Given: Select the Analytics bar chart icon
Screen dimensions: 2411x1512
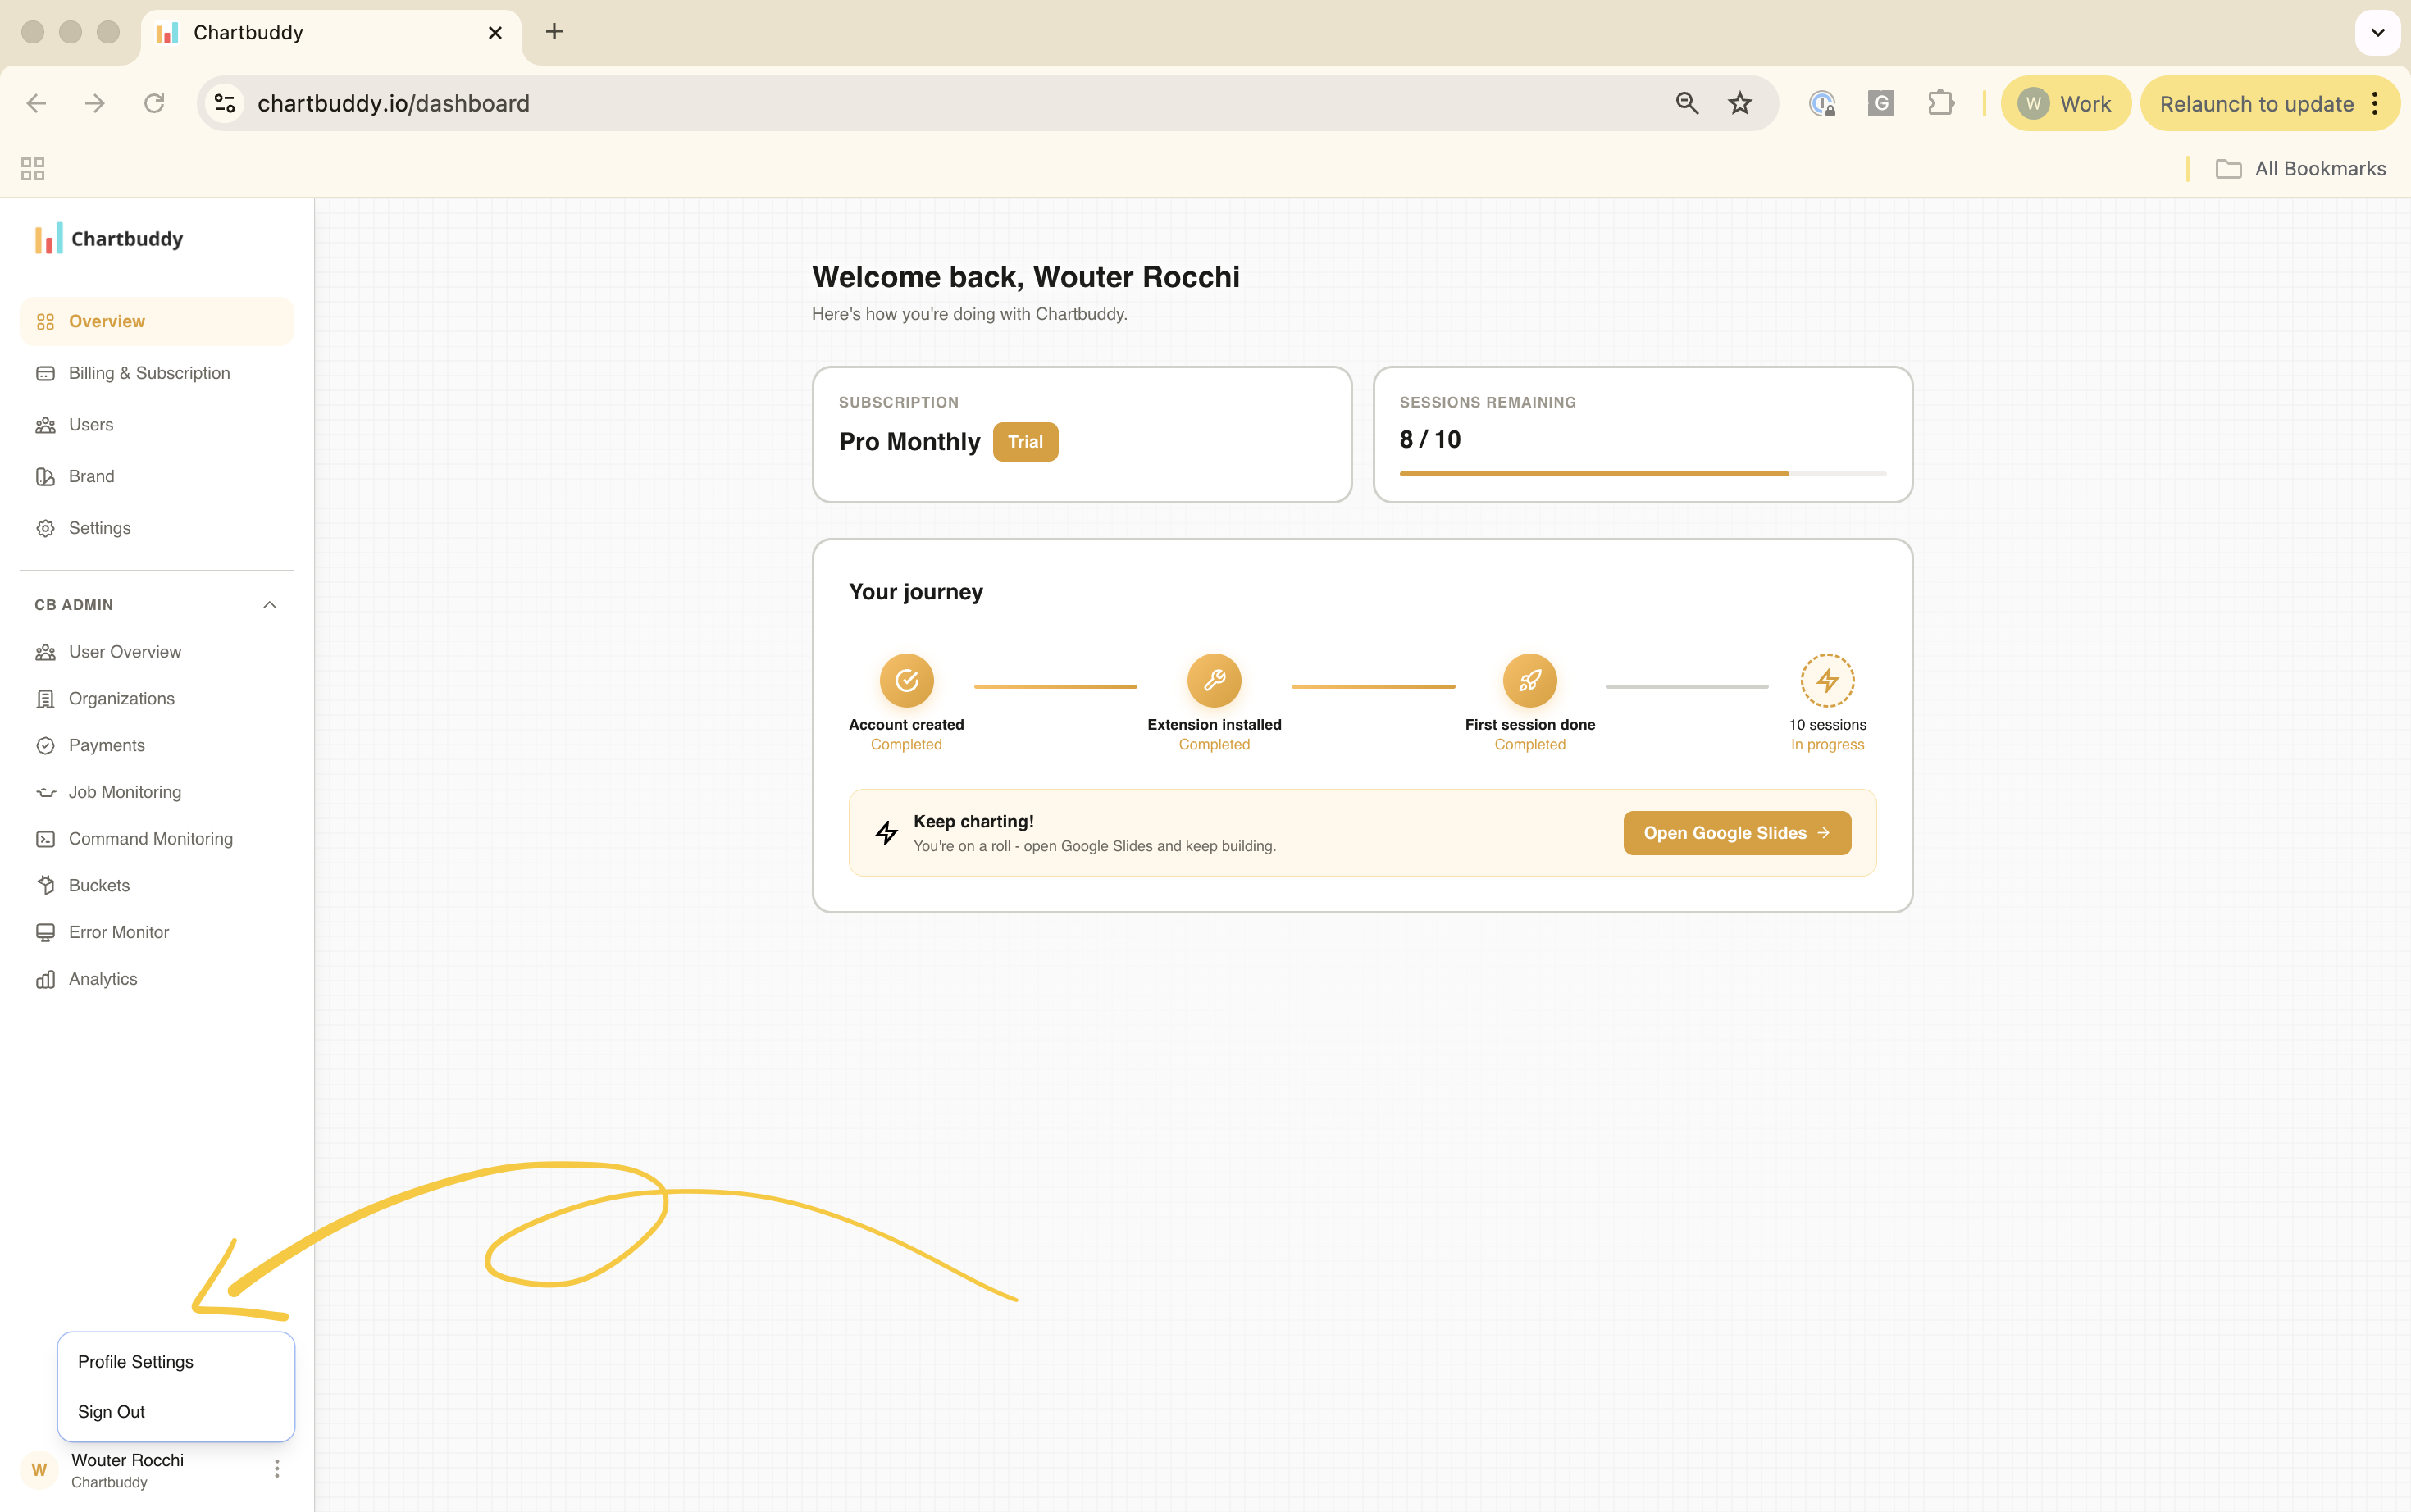Looking at the screenshot, I should [x=46, y=978].
